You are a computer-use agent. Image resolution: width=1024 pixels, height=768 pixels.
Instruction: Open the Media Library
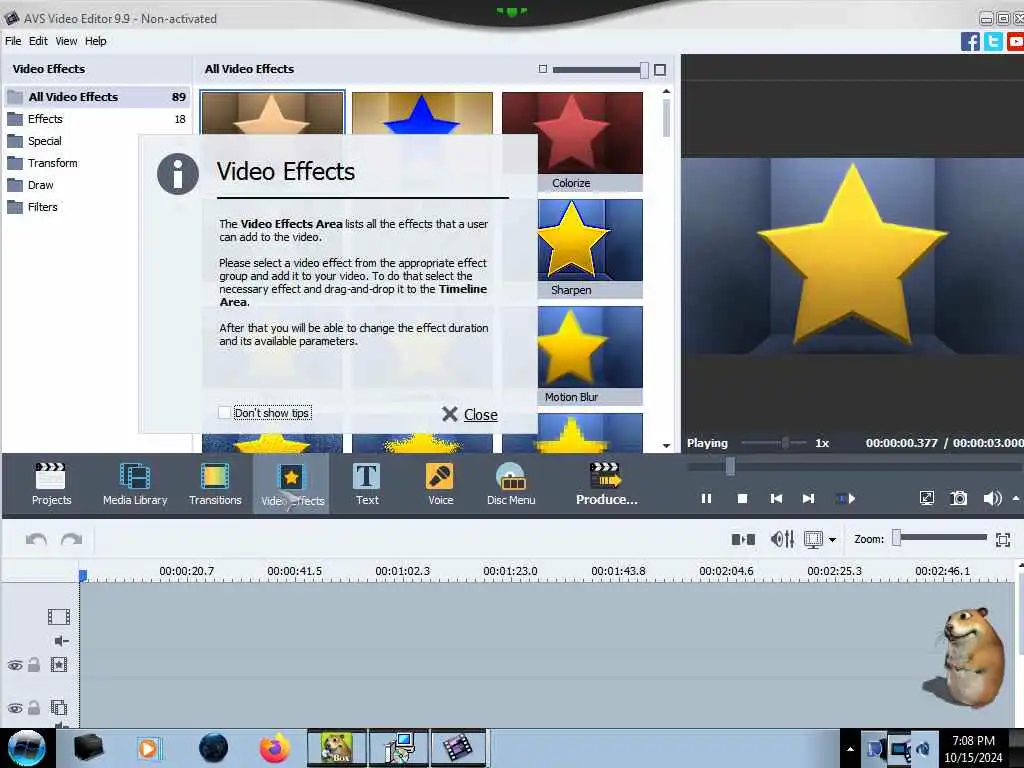click(135, 484)
